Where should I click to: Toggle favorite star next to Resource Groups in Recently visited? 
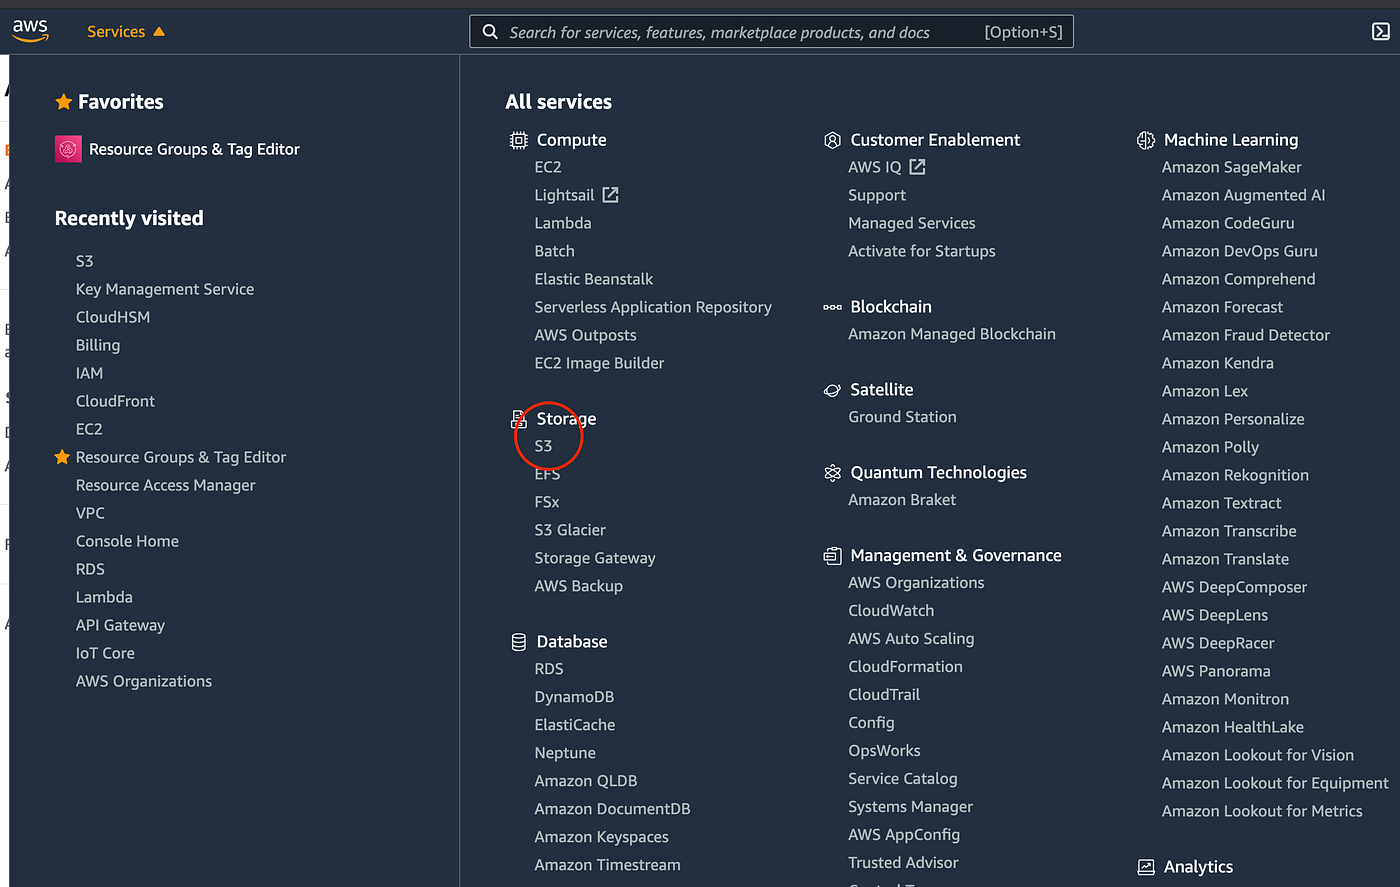pyautogui.click(x=62, y=457)
